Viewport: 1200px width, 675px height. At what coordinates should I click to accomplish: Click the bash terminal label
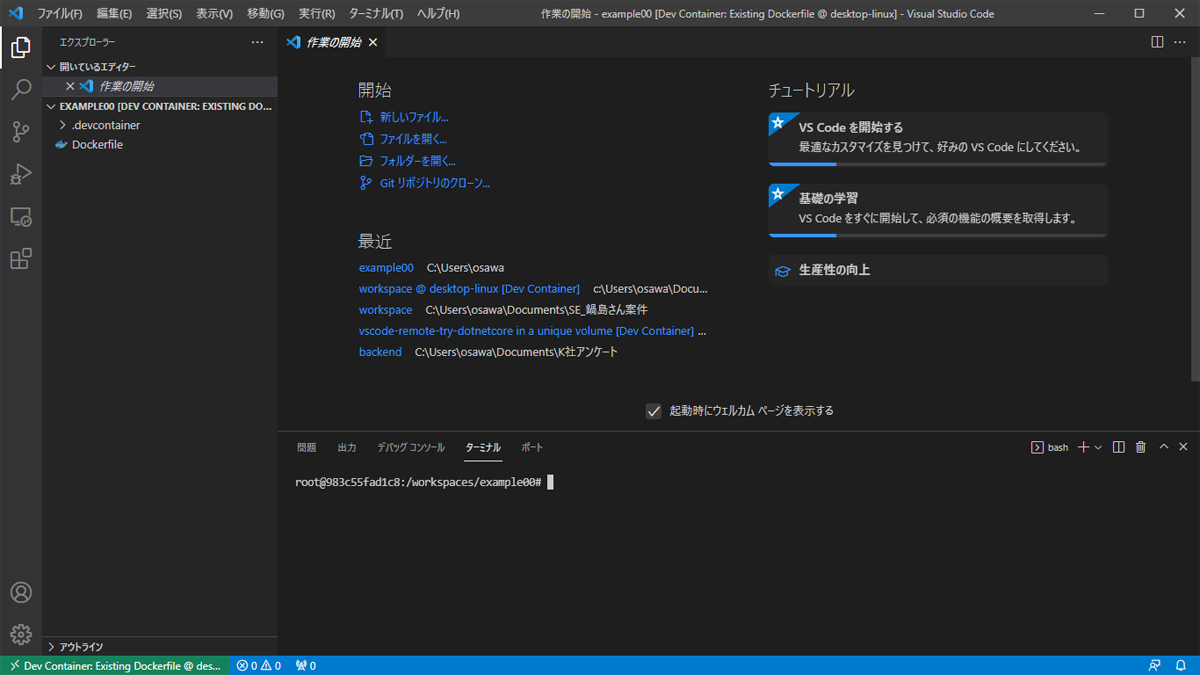point(1050,447)
